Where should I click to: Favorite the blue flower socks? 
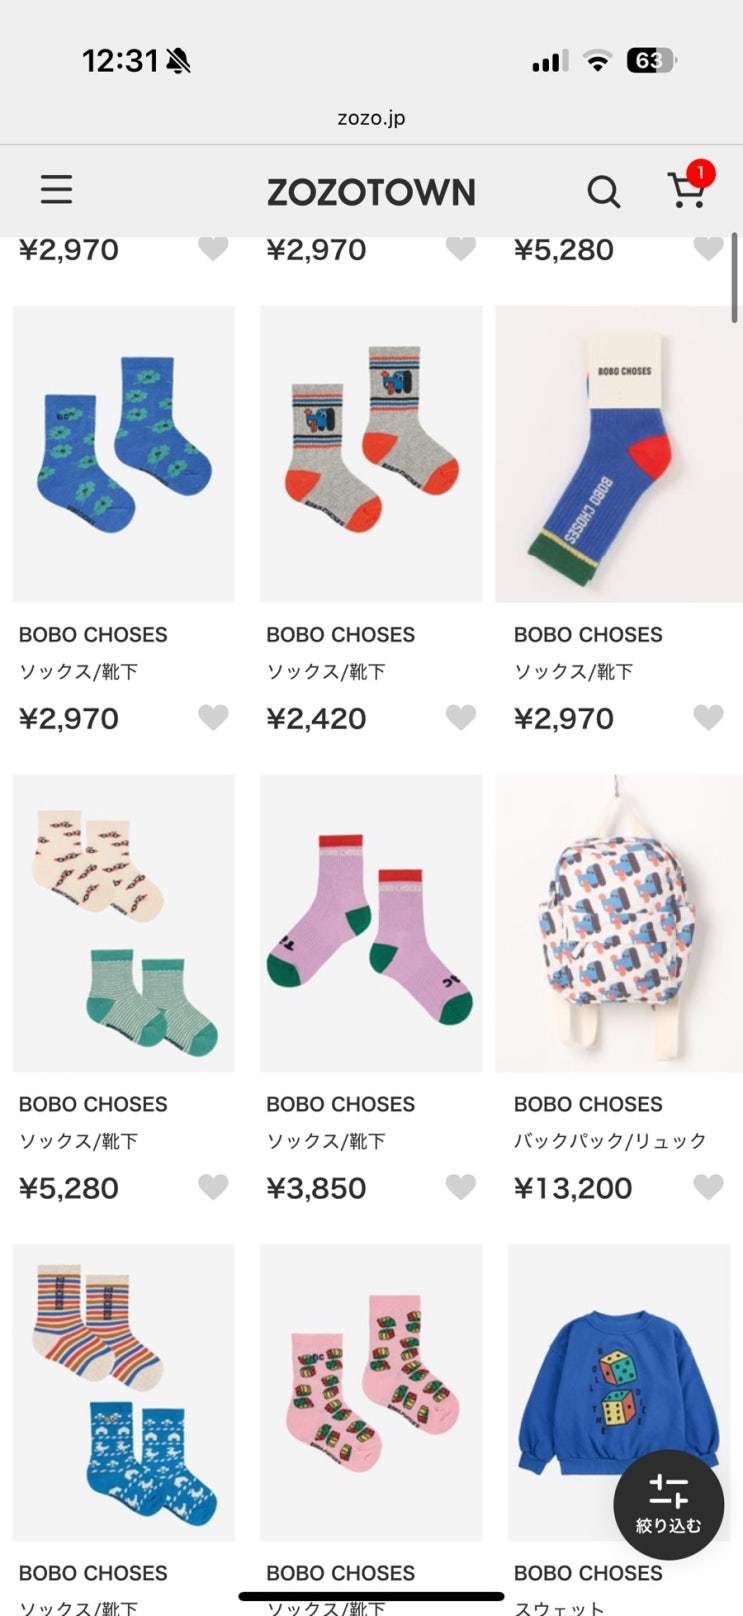tap(213, 717)
